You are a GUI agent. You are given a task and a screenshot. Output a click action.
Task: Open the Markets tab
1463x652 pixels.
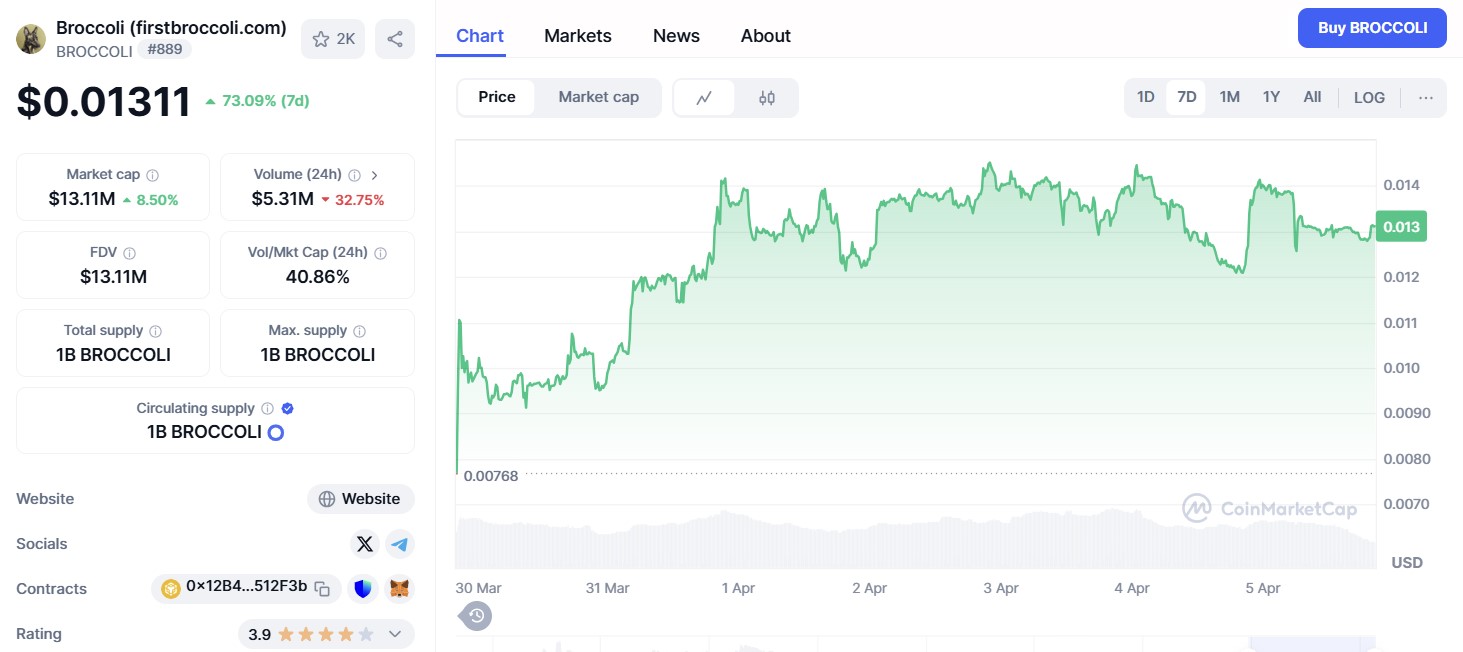(x=578, y=36)
